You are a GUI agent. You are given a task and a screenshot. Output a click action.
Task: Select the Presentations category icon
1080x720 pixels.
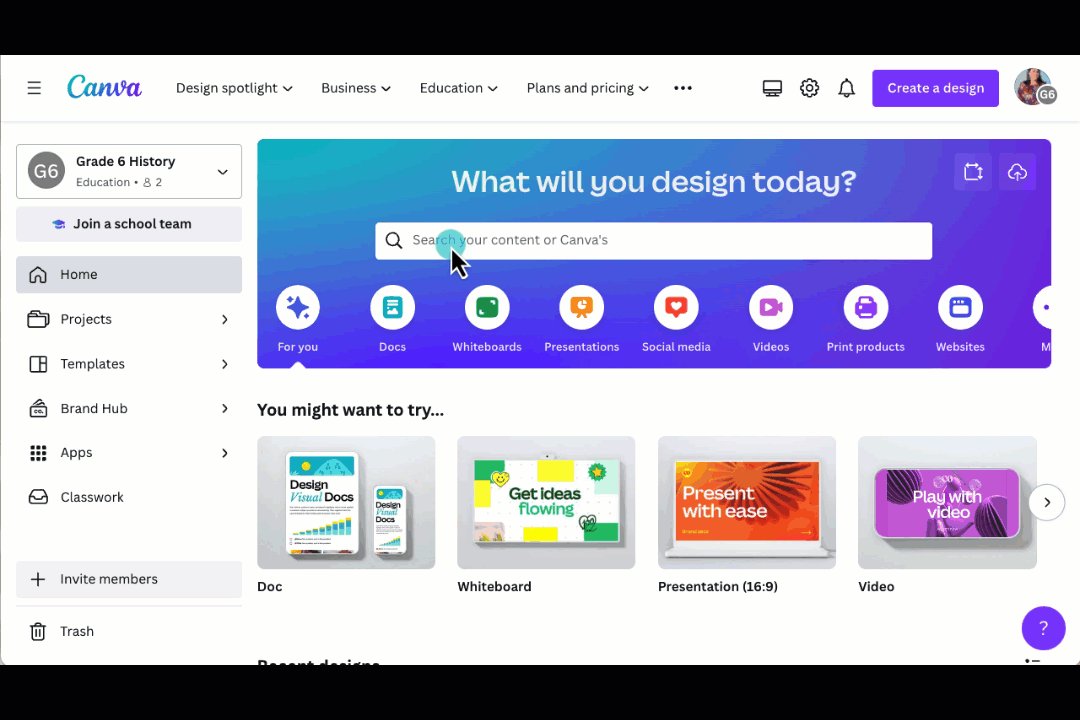click(x=582, y=307)
